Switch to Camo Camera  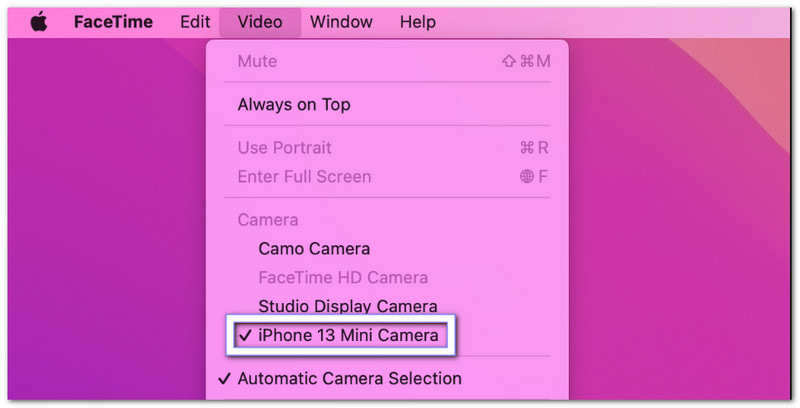coord(314,249)
